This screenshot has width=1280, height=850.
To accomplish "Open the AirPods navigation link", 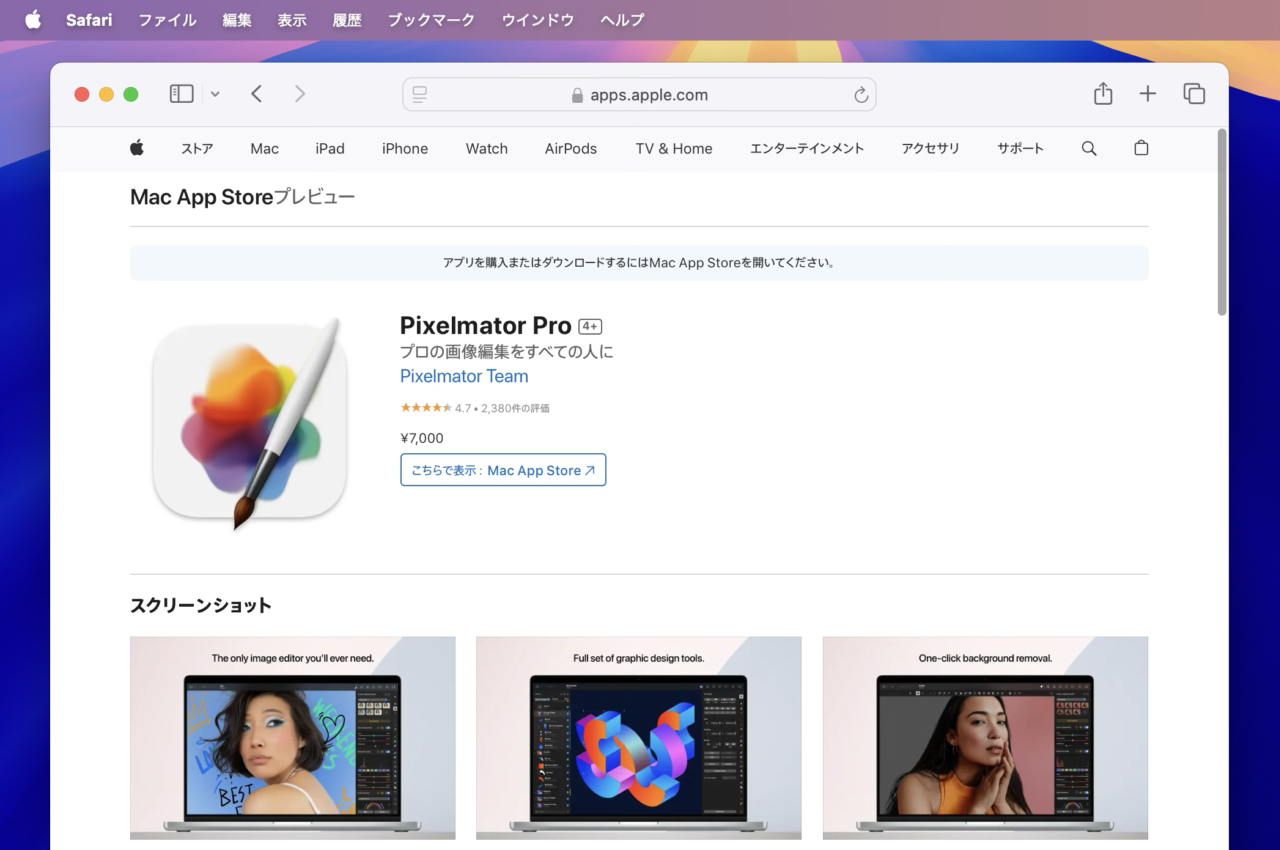I will coord(571,148).
